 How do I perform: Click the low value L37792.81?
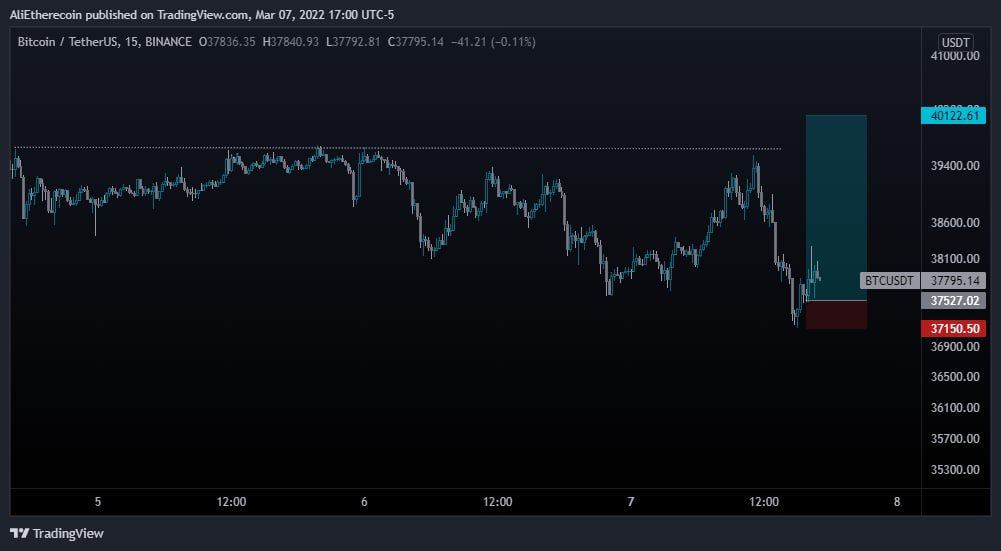(x=353, y=42)
